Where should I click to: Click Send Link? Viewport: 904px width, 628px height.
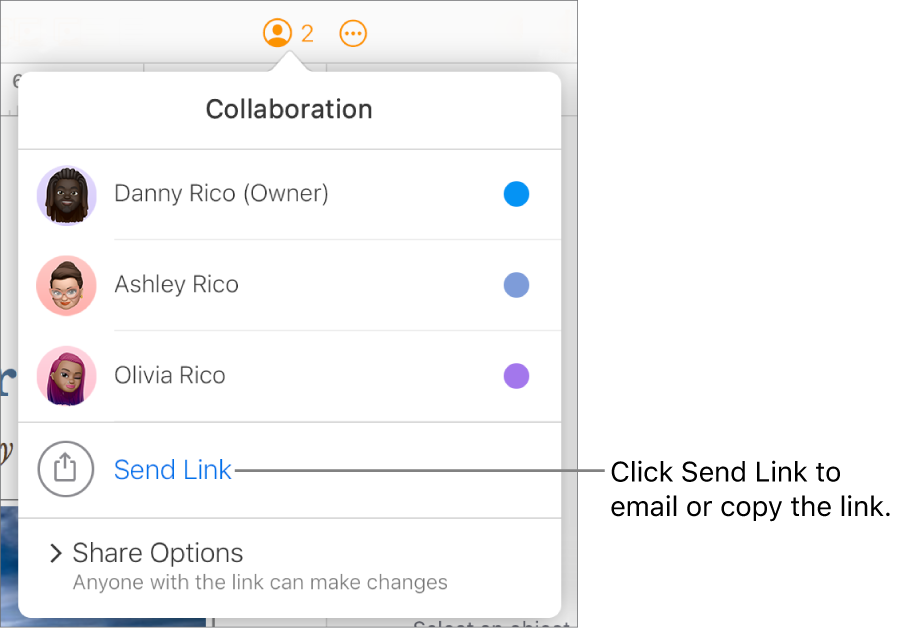[173, 469]
